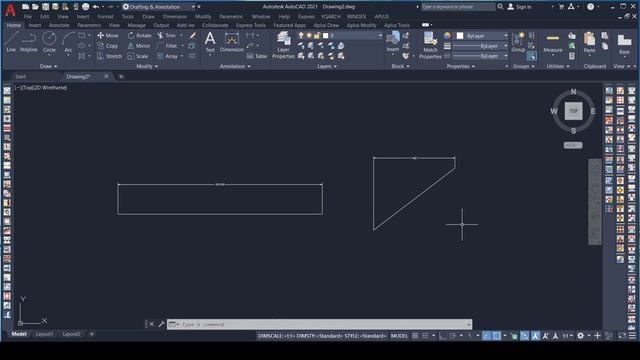Open the layer selection dropdown
The width and height of the screenshot is (640, 360).
click(352, 36)
